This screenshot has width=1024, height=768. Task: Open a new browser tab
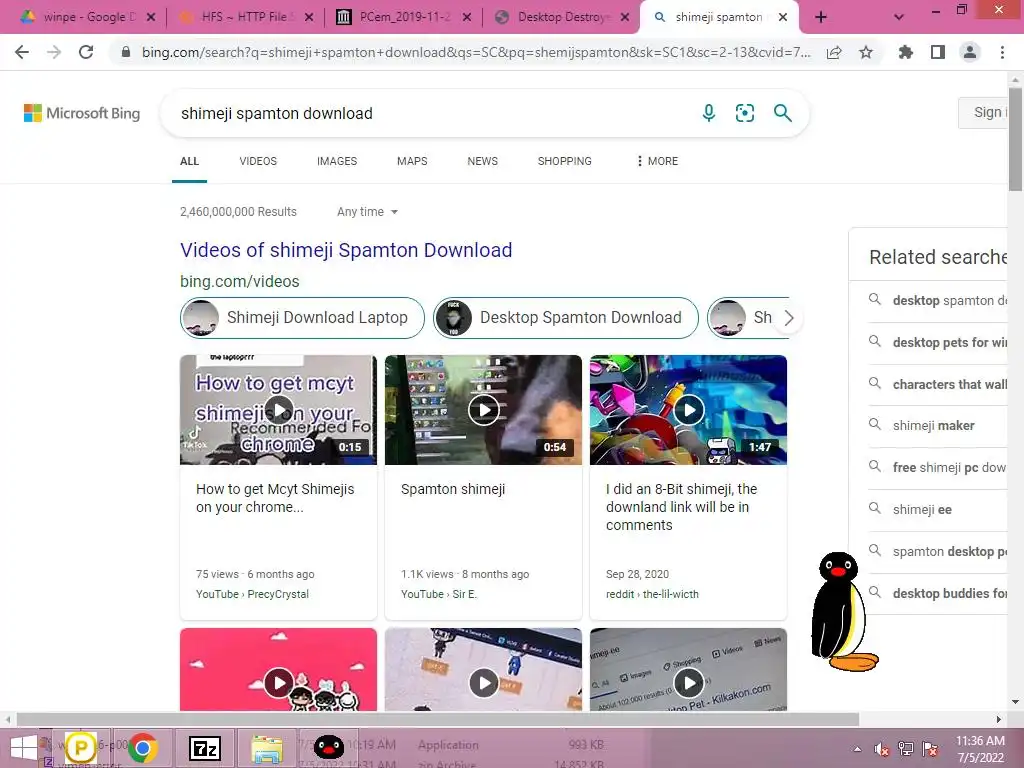coord(821,18)
